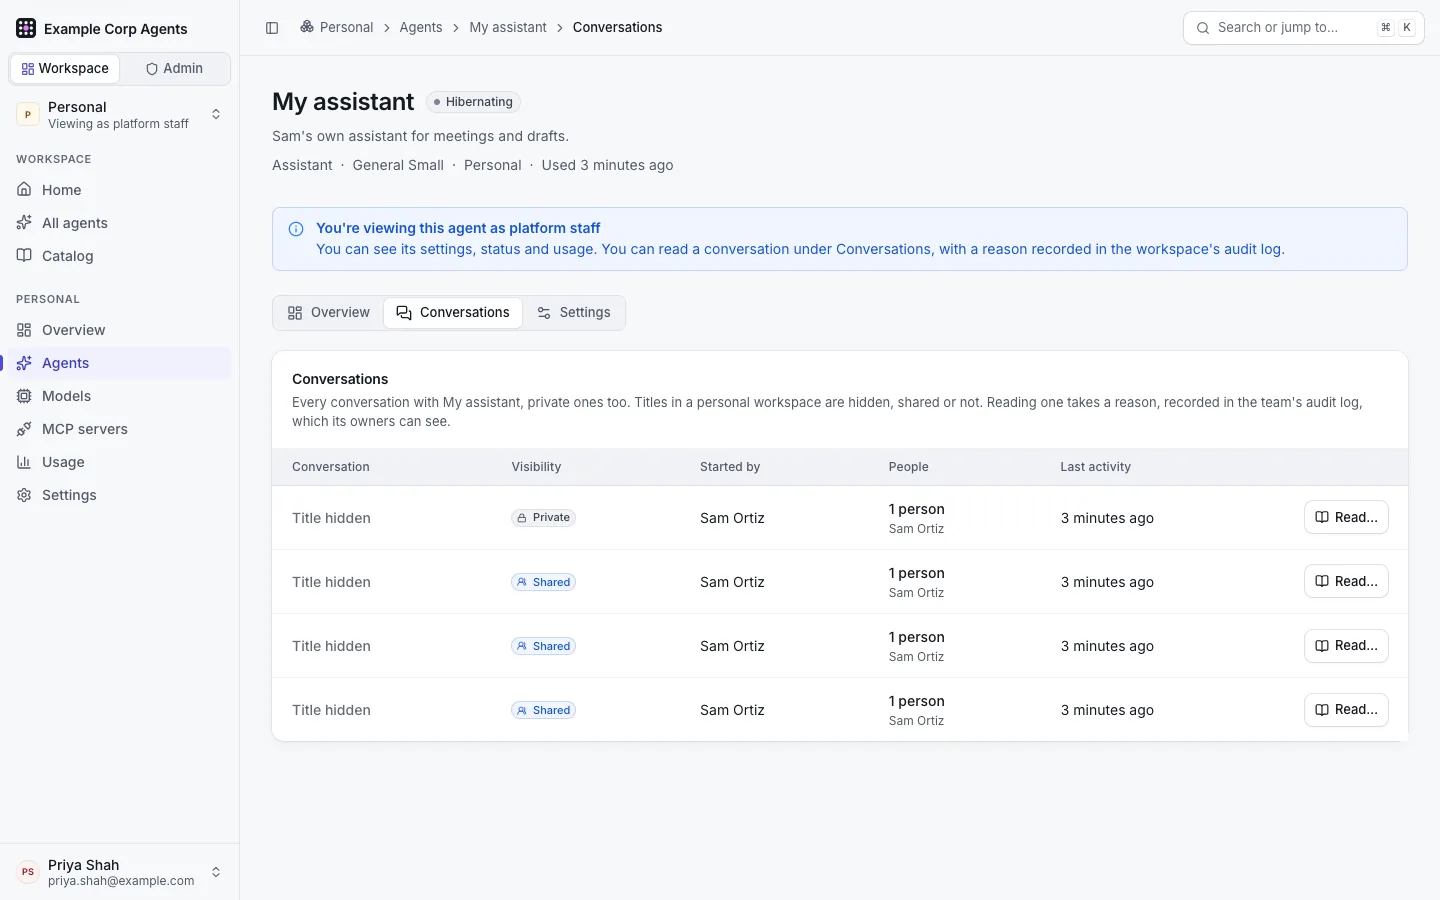The width and height of the screenshot is (1440, 900).
Task: Open the Priya Shah account menu
Action: (120, 872)
